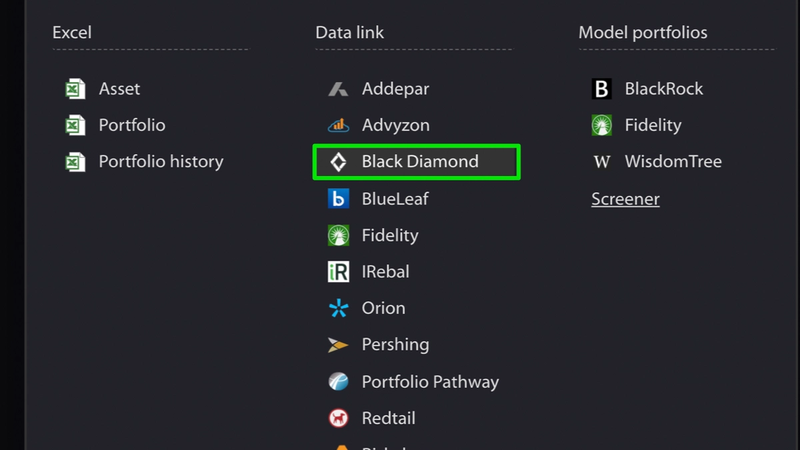
Task: Choose the Pershing data link
Action: (395, 345)
